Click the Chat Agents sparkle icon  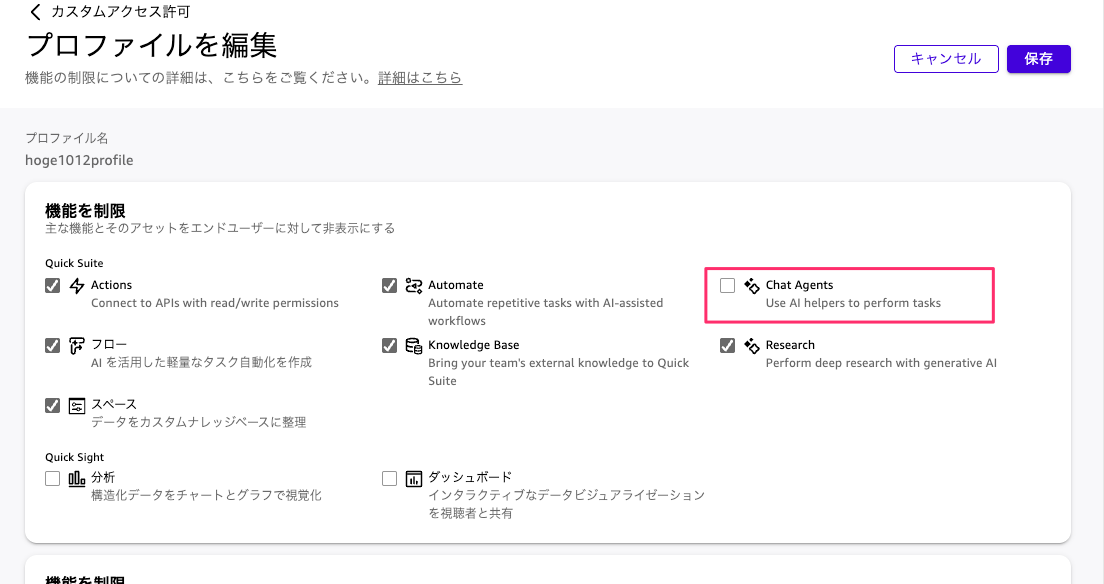coord(752,286)
